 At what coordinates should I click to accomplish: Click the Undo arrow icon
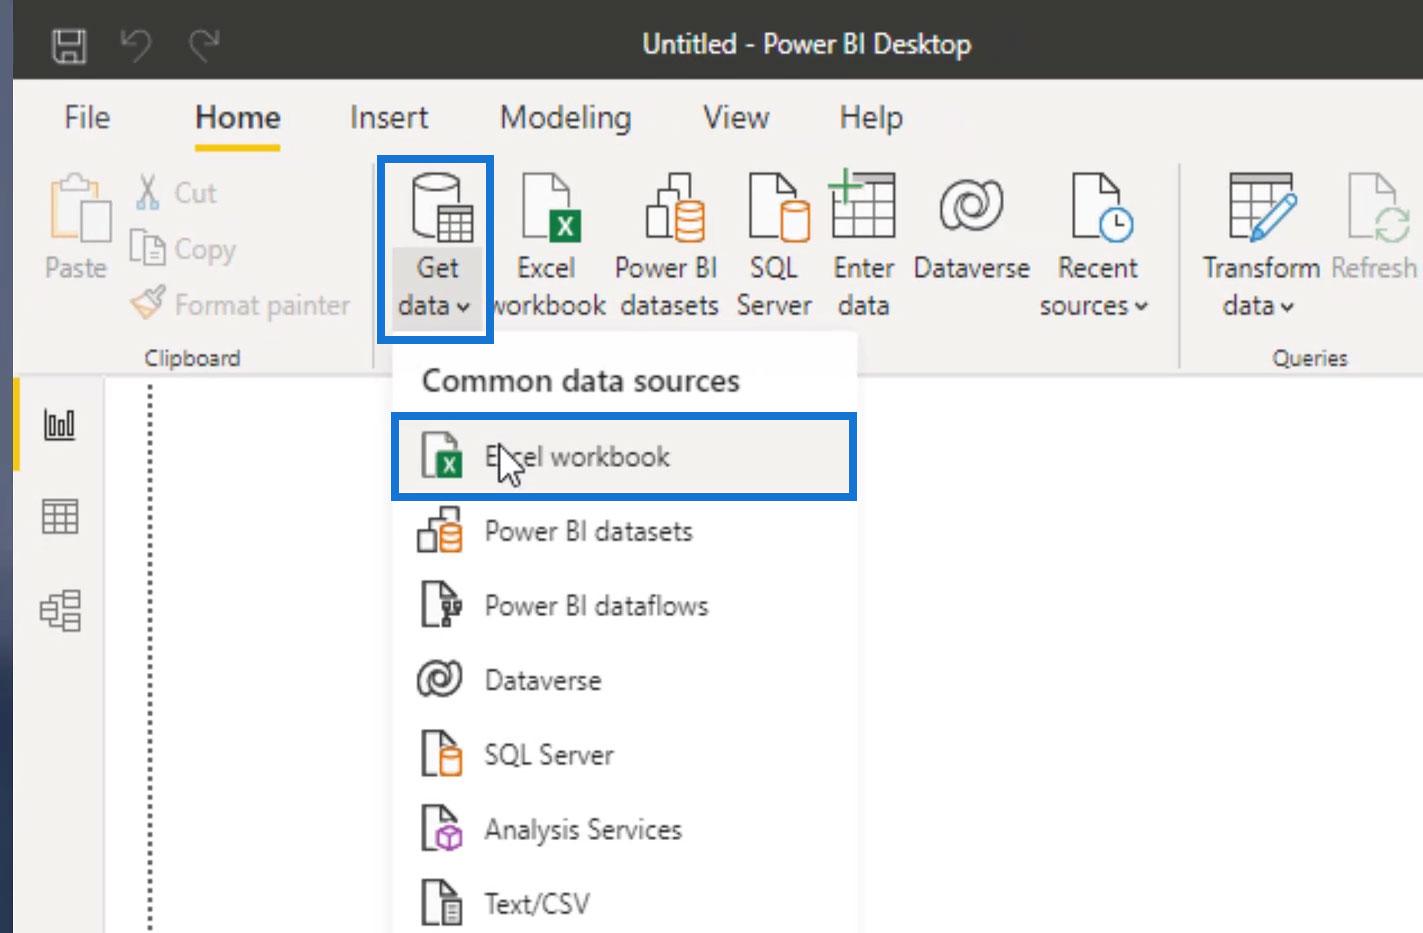pos(135,45)
